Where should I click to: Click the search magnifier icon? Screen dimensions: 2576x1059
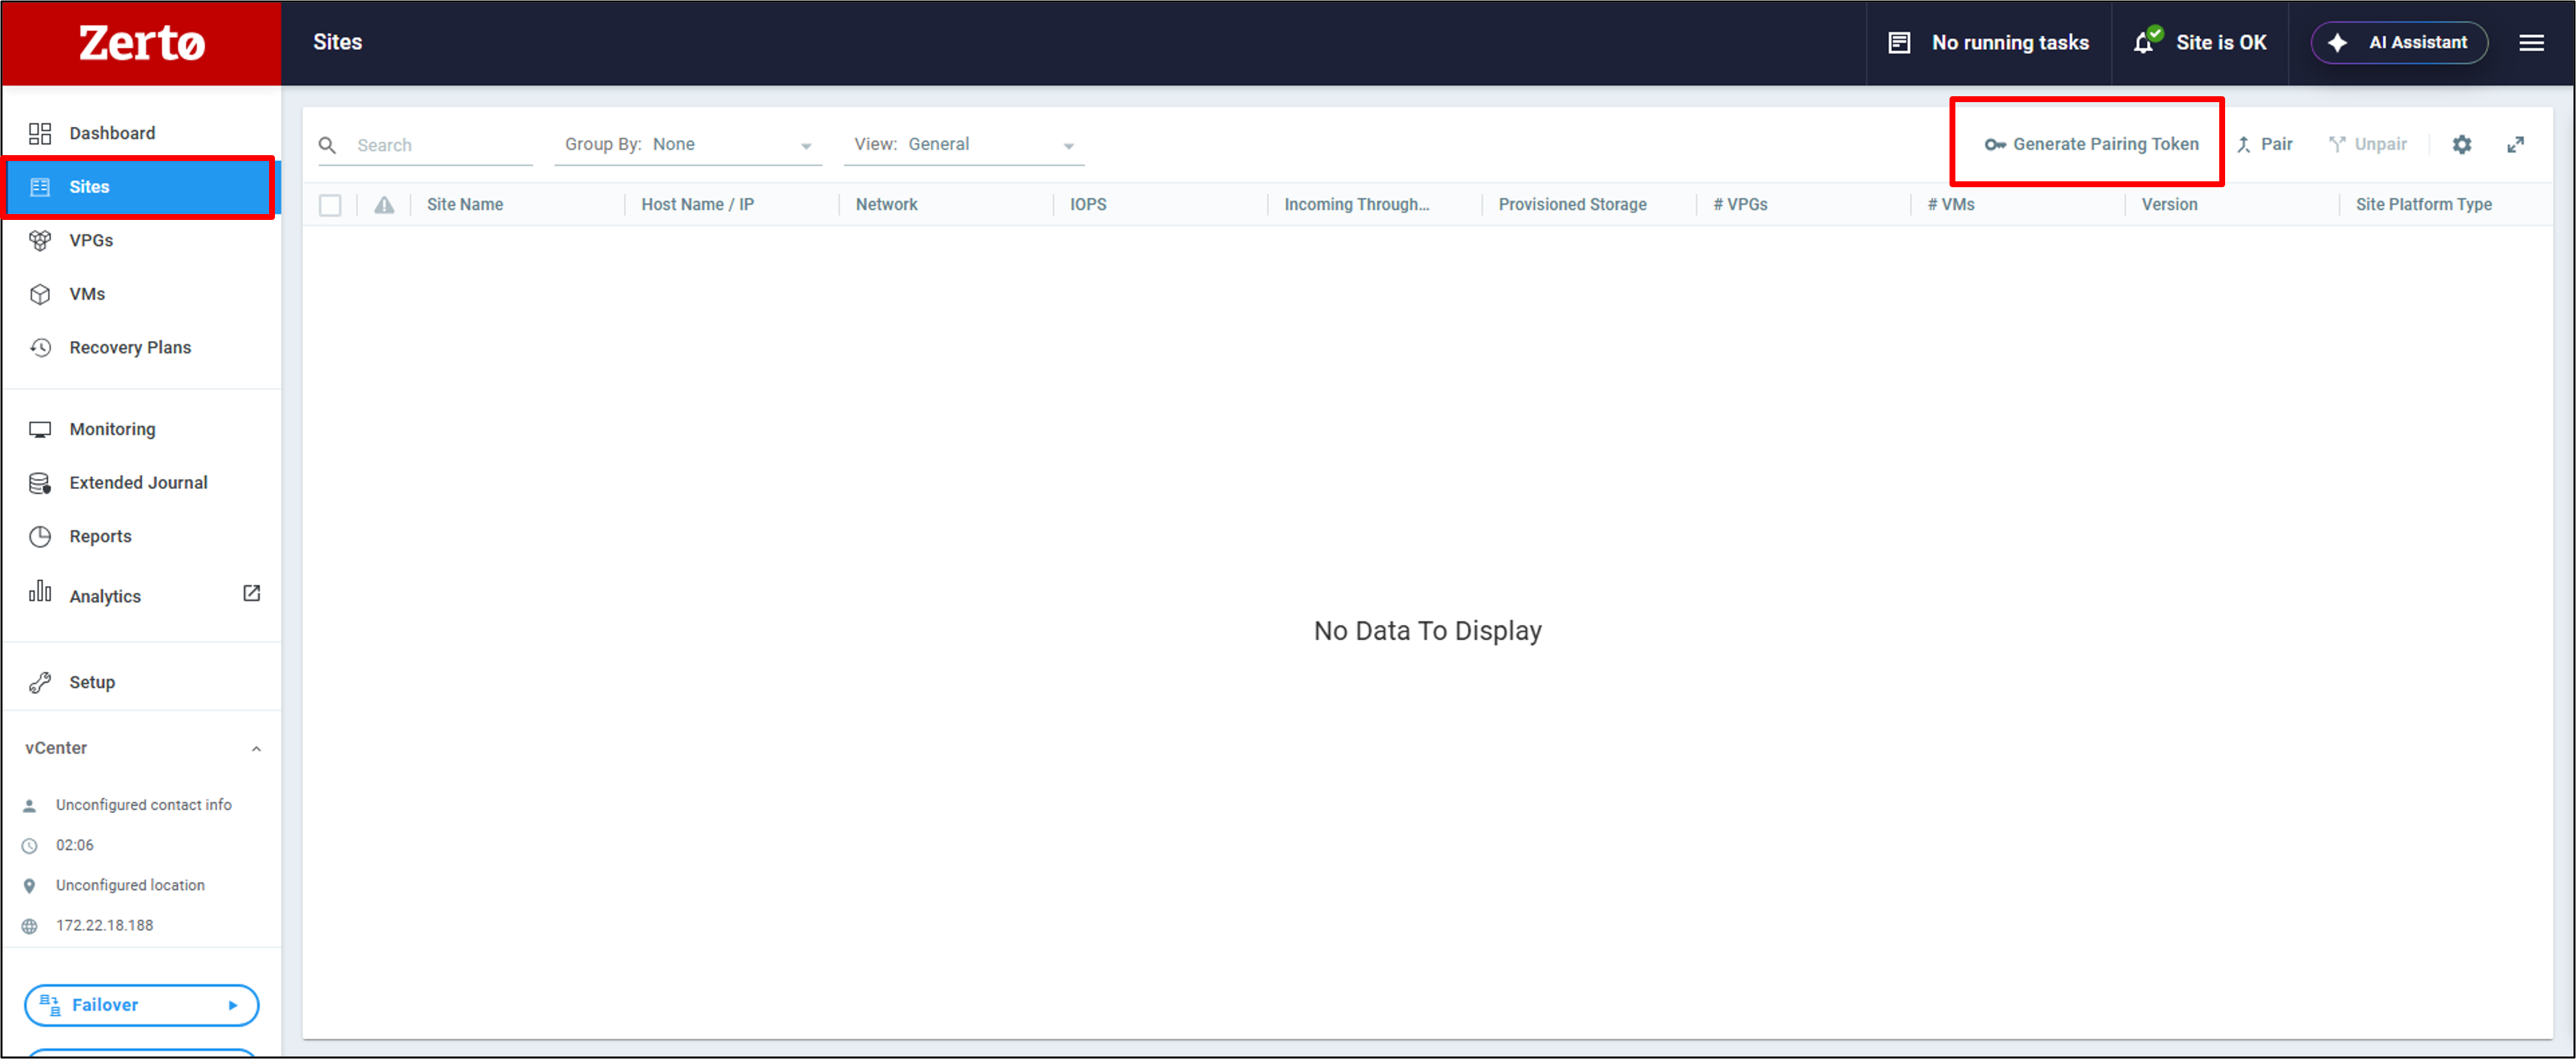coord(327,145)
